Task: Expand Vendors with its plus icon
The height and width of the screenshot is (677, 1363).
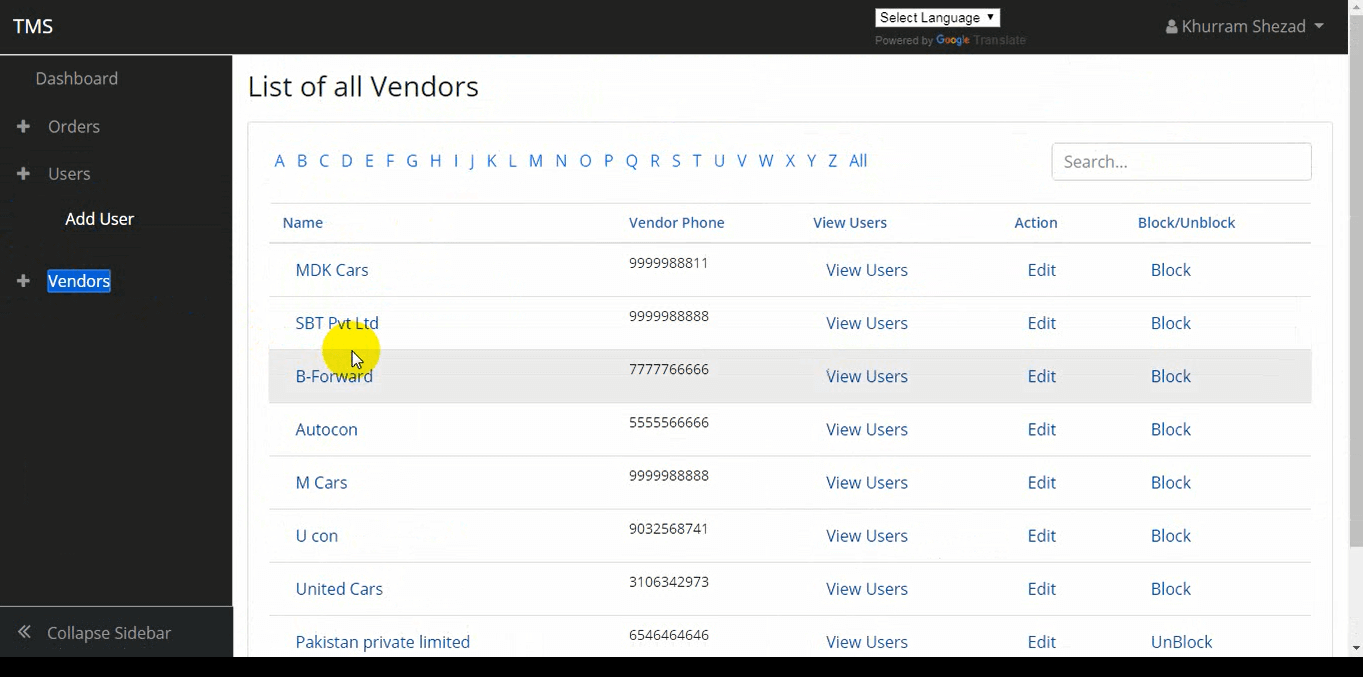Action: 23,281
